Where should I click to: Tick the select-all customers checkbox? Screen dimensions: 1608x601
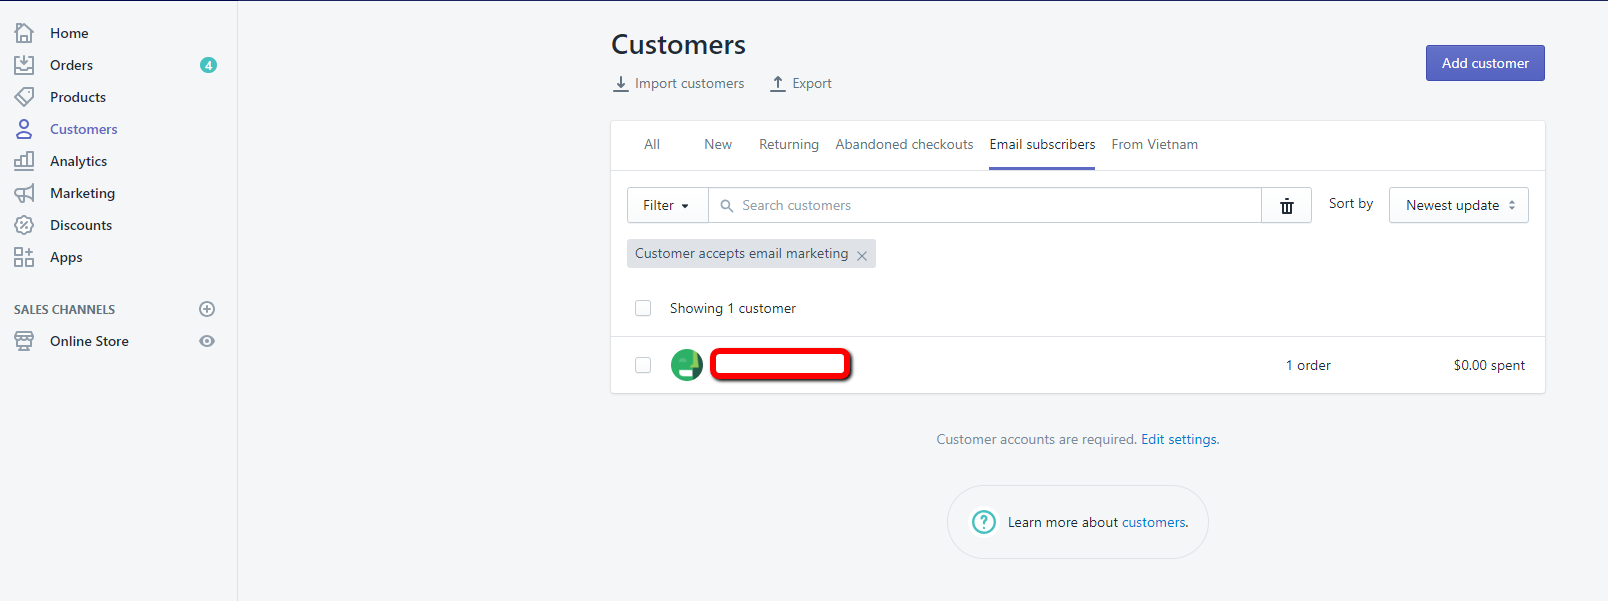(x=643, y=308)
